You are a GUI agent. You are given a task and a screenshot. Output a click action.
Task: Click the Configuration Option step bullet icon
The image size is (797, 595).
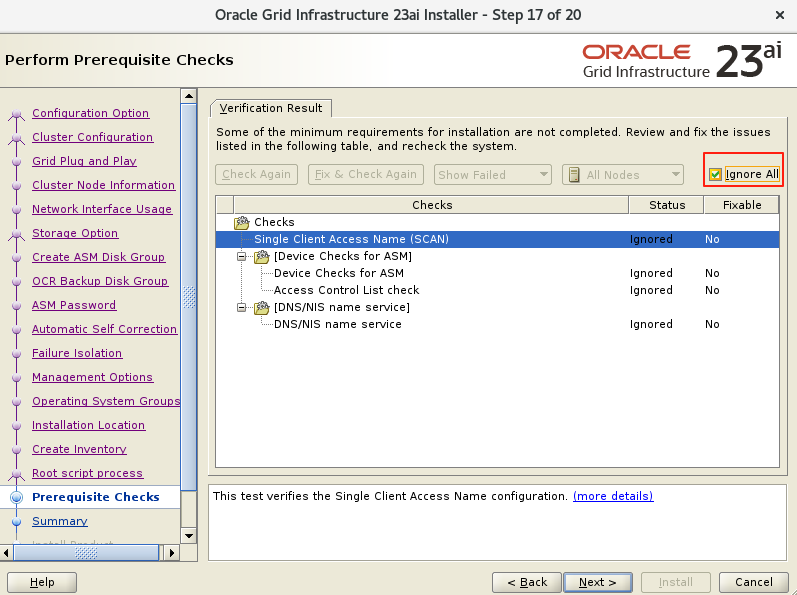[x=16, y=114]
